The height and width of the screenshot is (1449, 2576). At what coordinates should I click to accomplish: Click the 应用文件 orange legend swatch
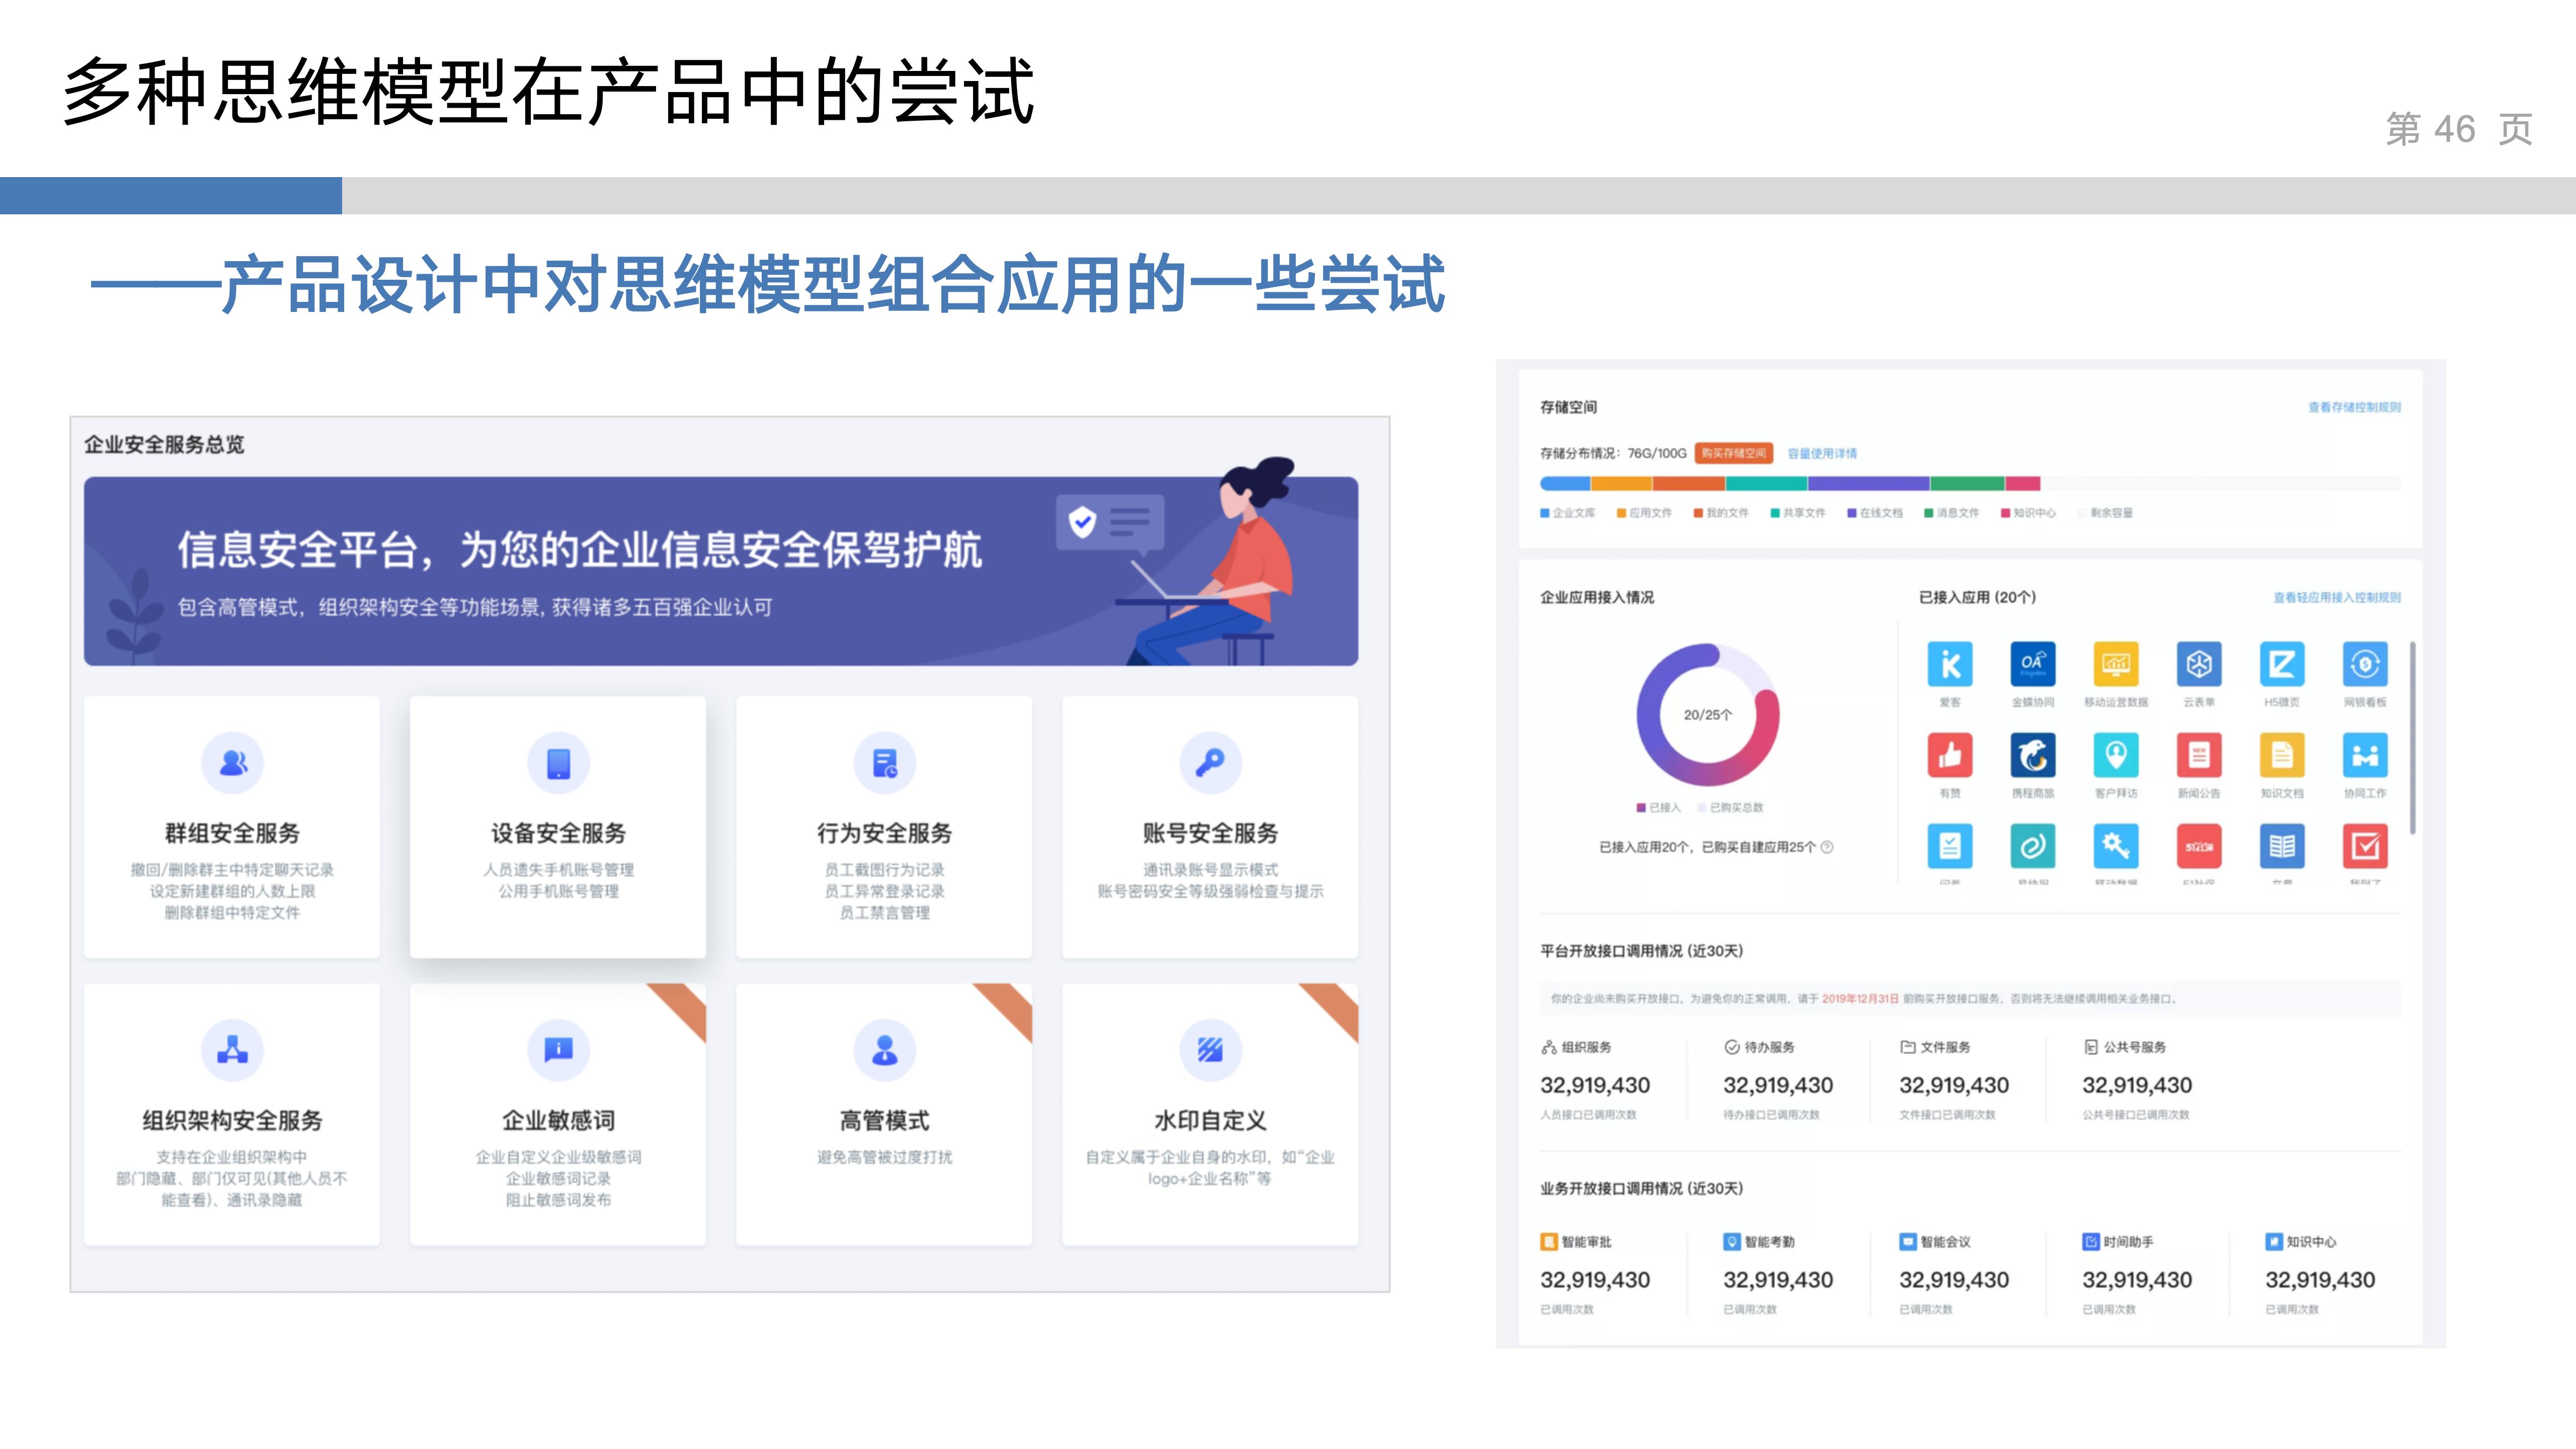point(1622,513)
